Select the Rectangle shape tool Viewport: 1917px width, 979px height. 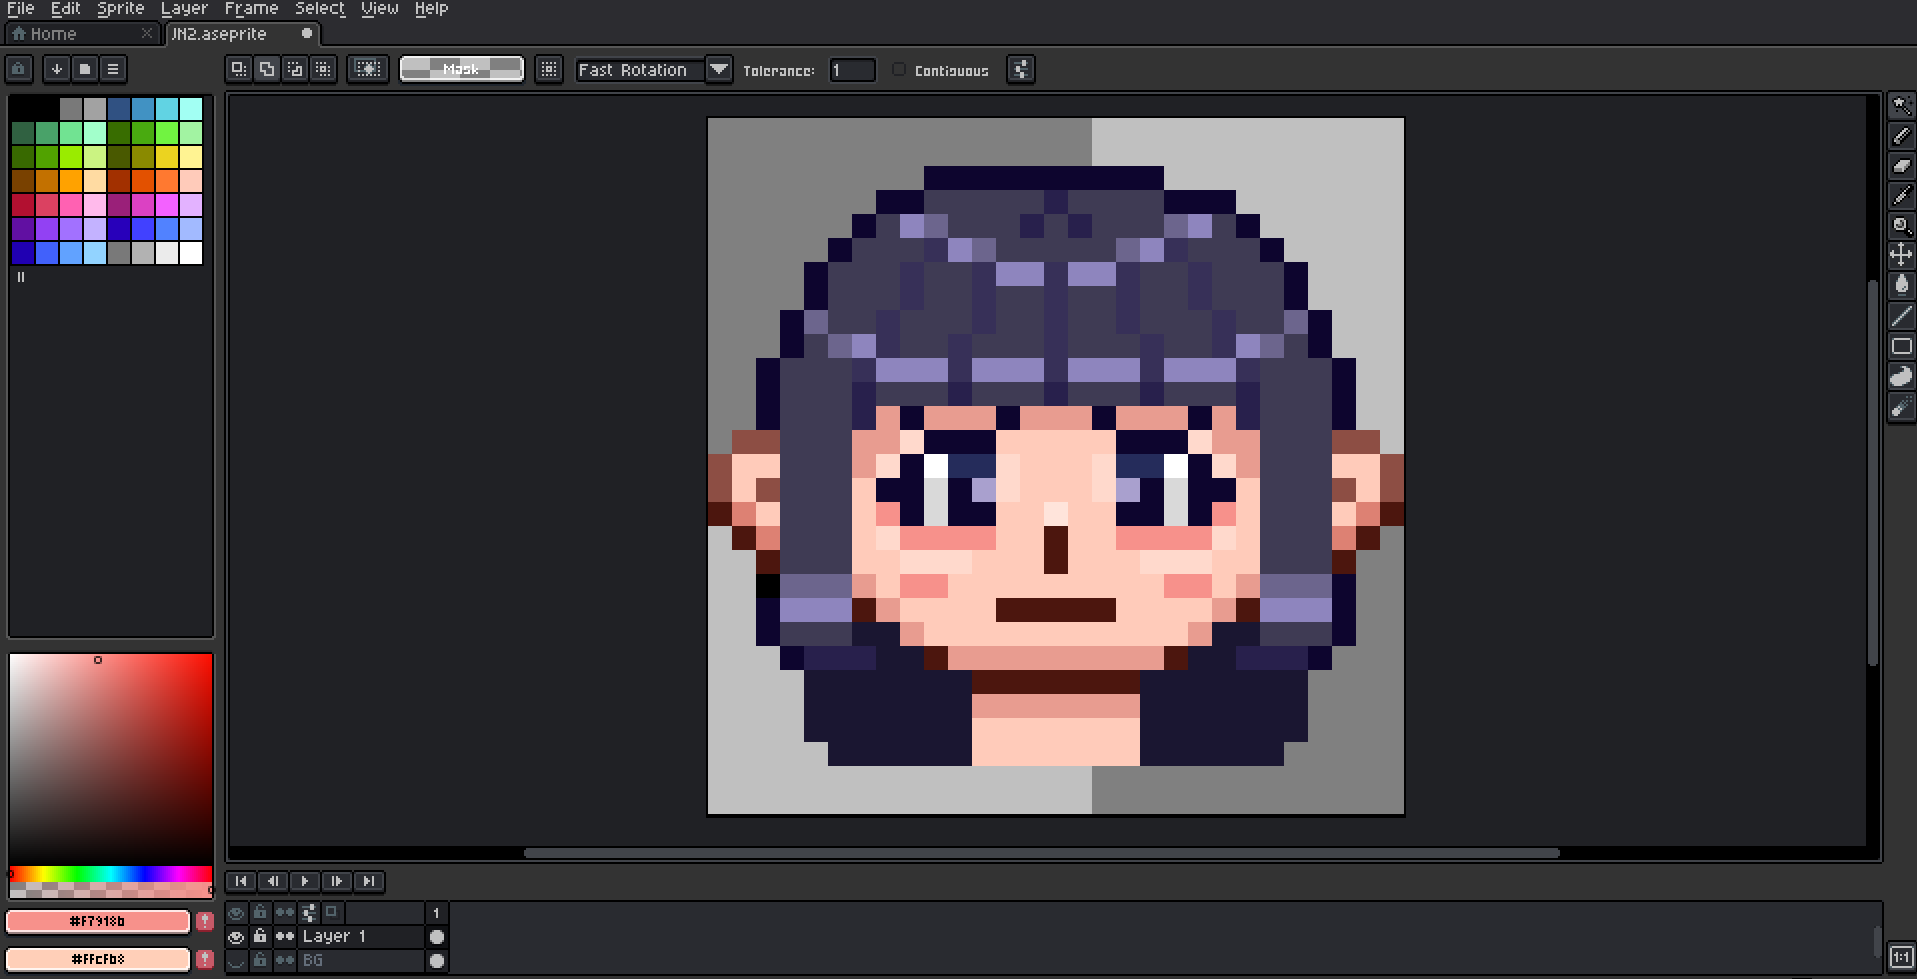pos(1901,346)
